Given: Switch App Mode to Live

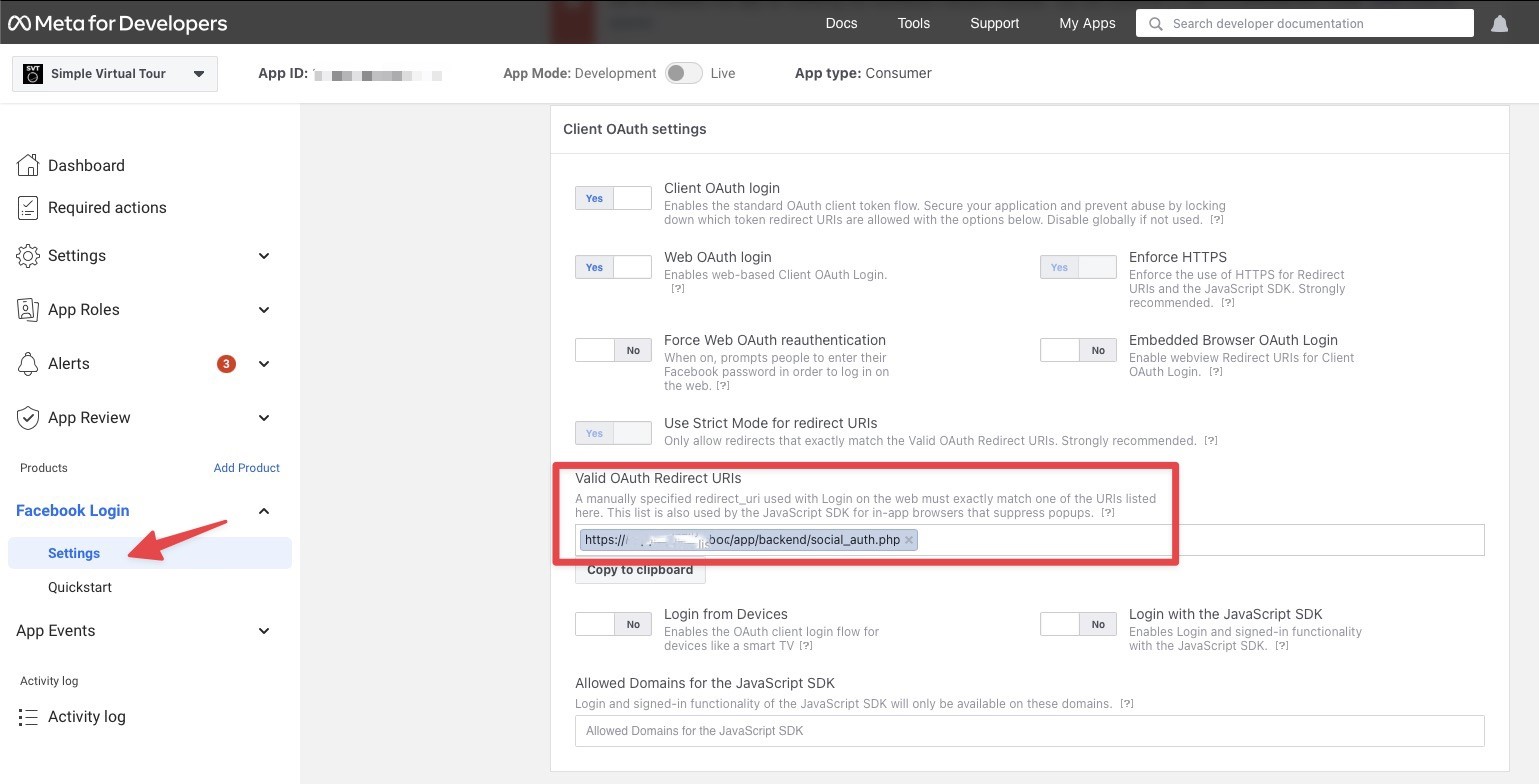Looking at the screenshot, I should click(684, 73).
